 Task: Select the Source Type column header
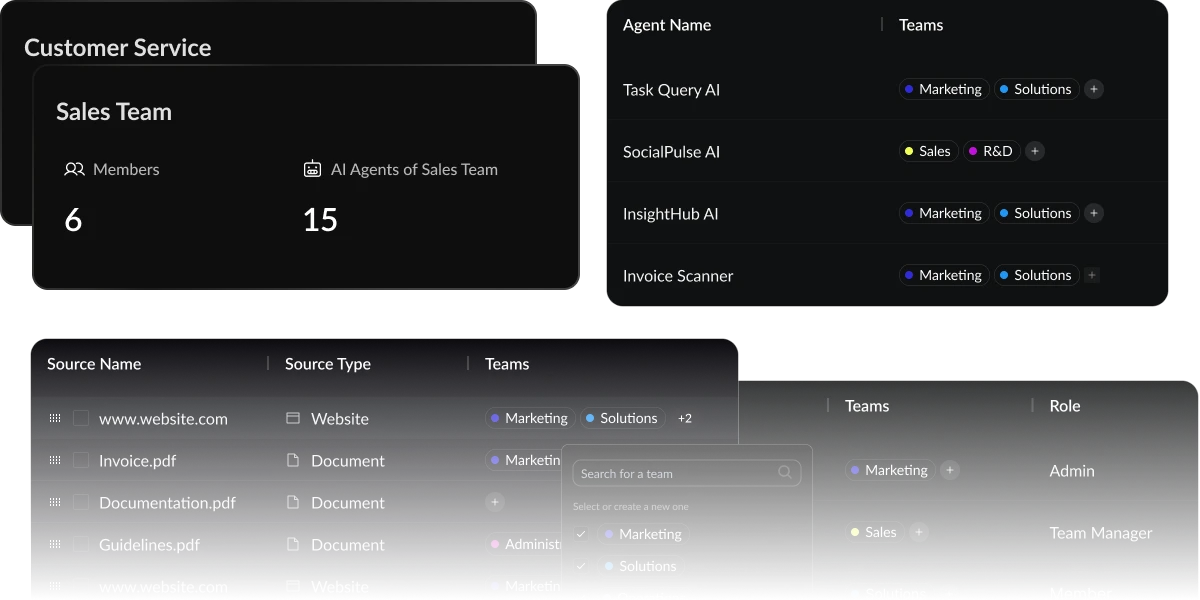327,364
